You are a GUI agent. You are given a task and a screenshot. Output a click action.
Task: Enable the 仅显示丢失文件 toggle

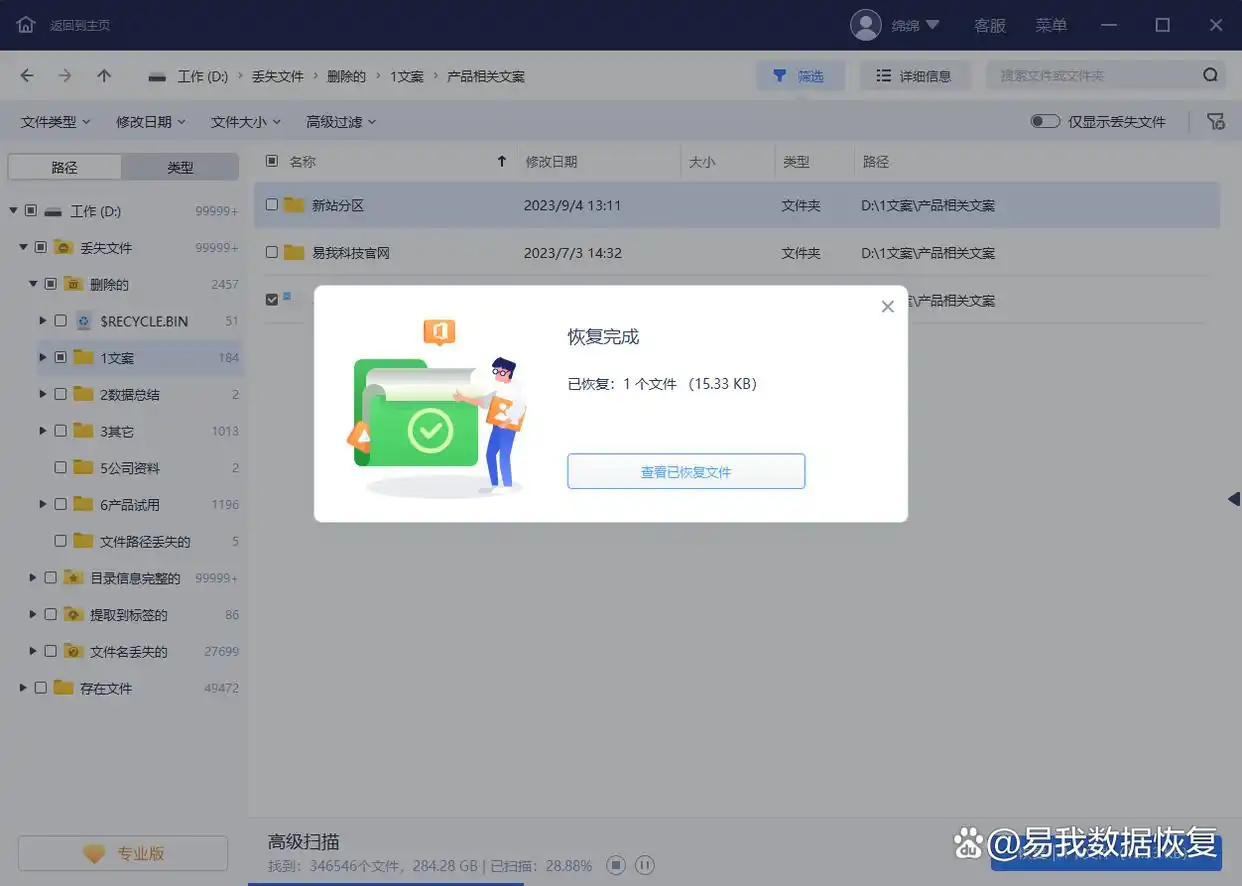1045,120
